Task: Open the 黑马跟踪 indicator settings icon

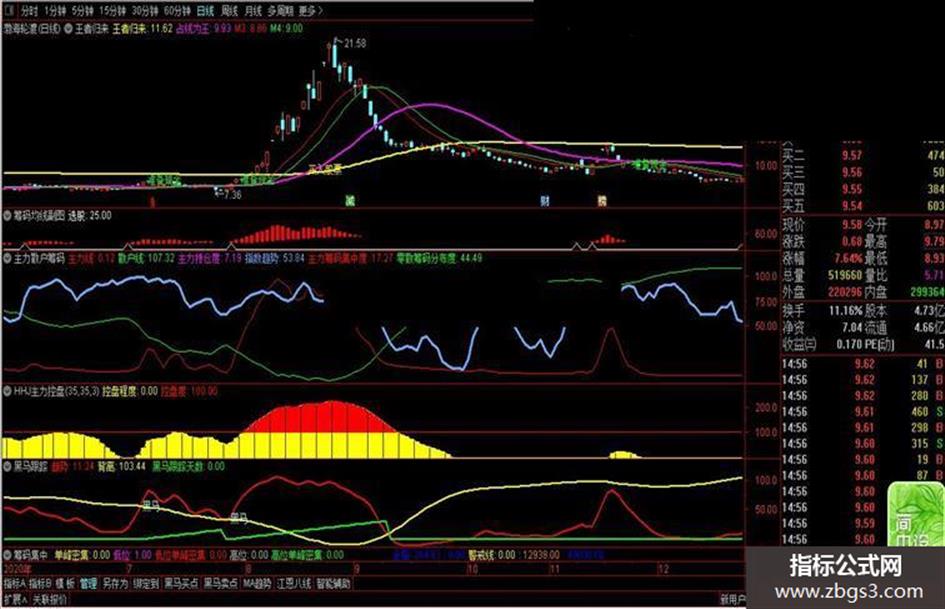Action: coord(8,466)
